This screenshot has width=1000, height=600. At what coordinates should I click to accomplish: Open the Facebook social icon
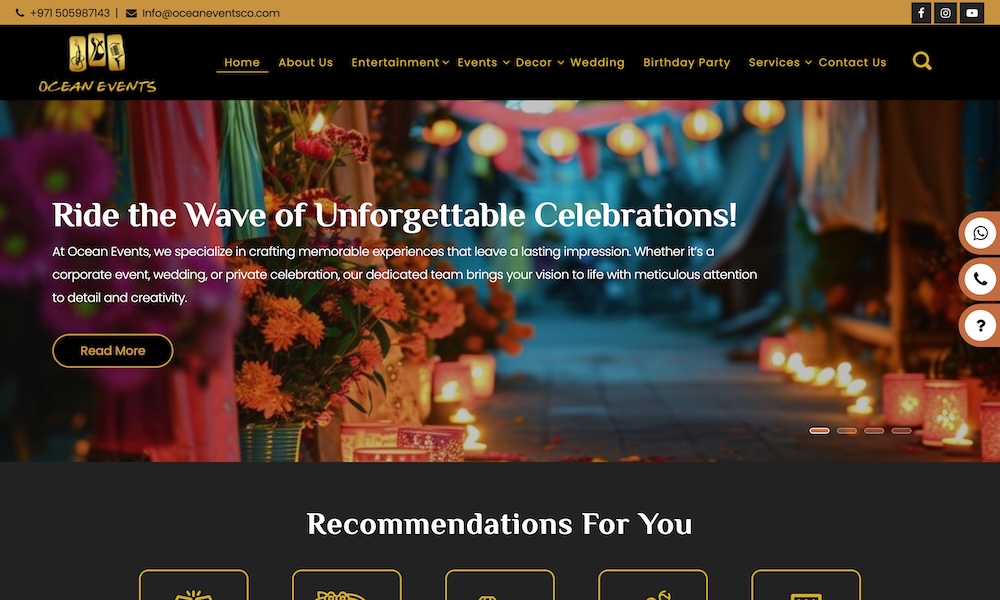click(921, 13)
